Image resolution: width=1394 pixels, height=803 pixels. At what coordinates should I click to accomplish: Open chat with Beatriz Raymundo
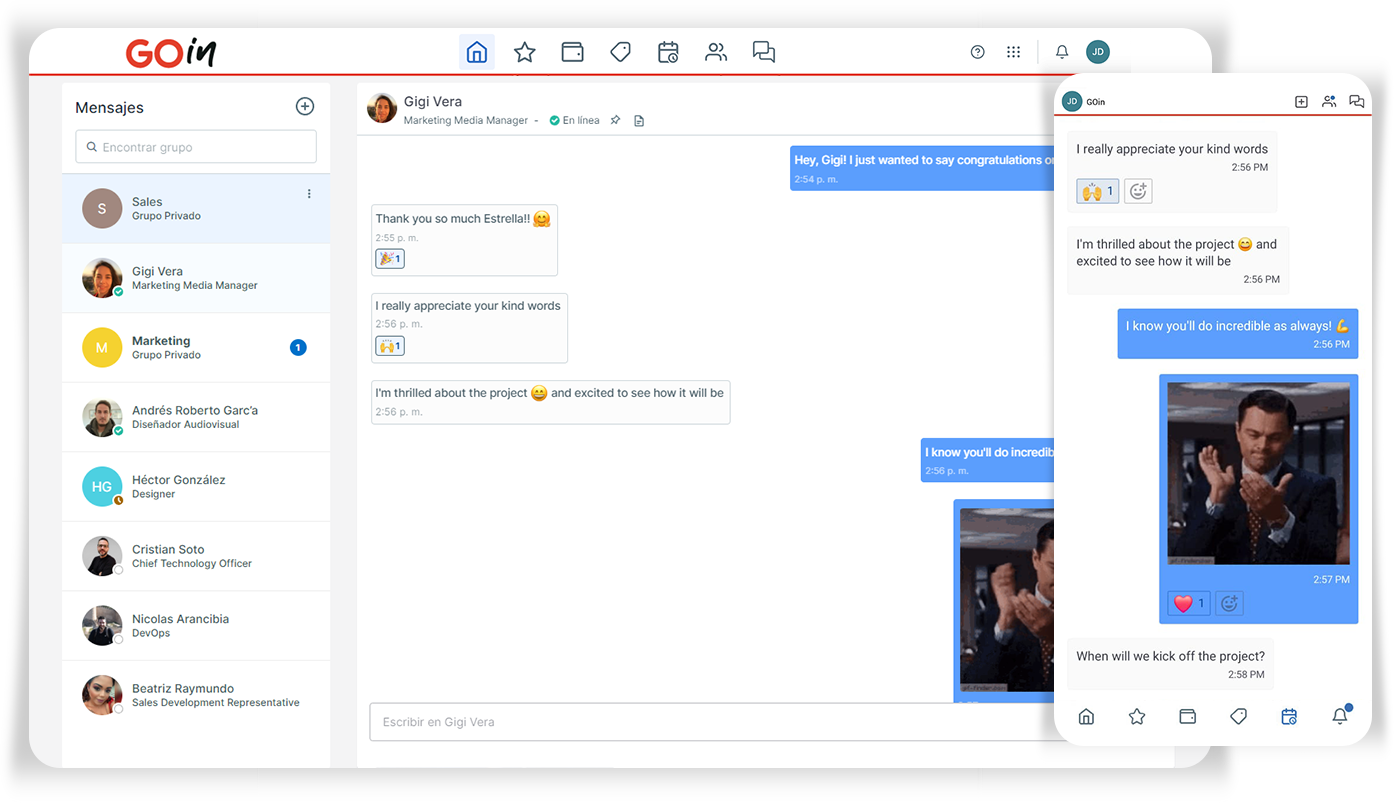click(196, 695)
